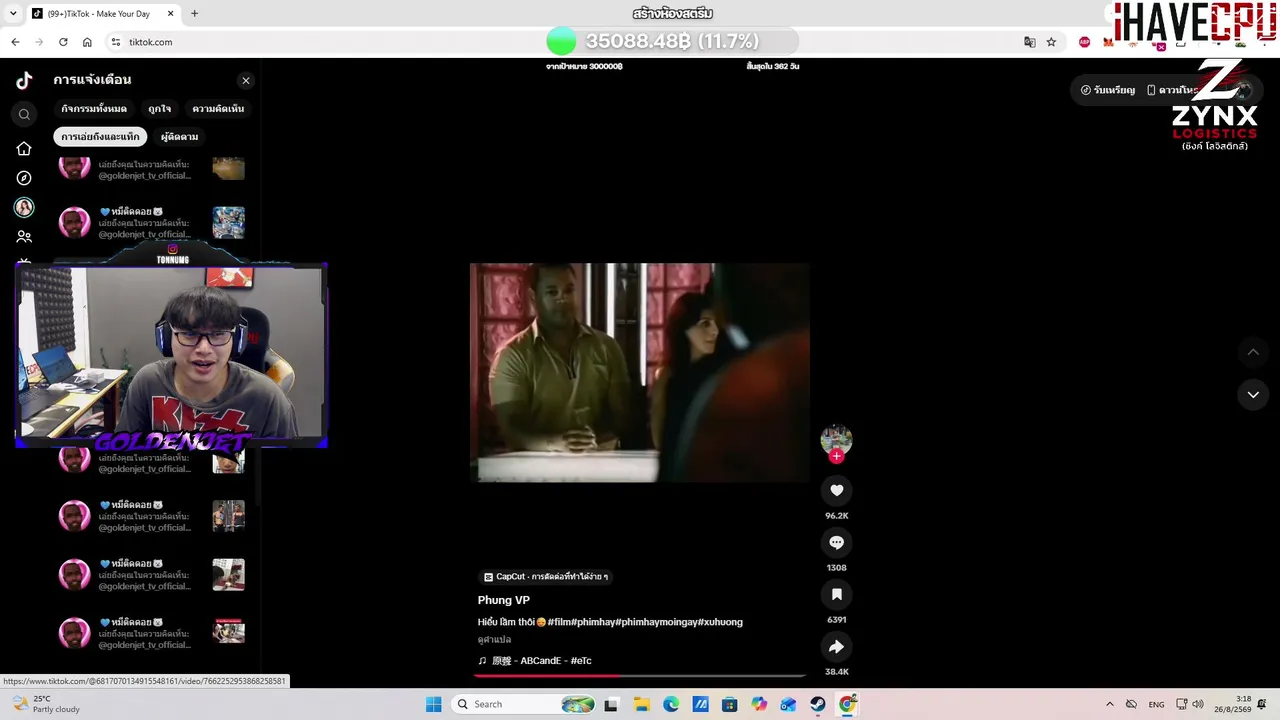Go back with the browser back arrow

coord(15,42)
